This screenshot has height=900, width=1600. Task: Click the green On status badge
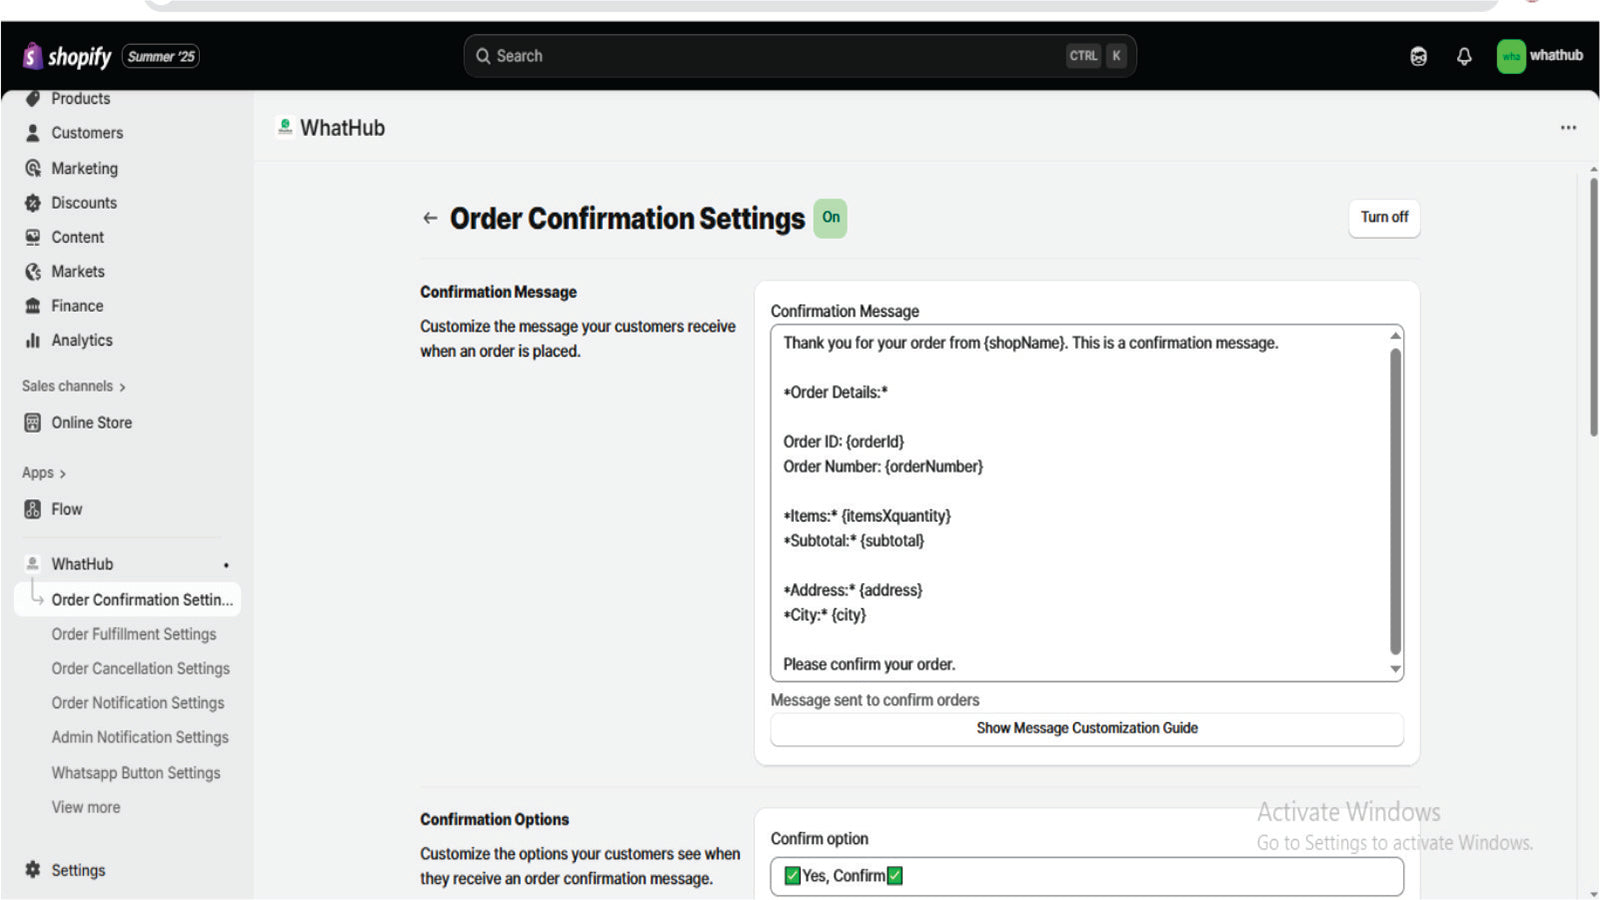[830, 218]
